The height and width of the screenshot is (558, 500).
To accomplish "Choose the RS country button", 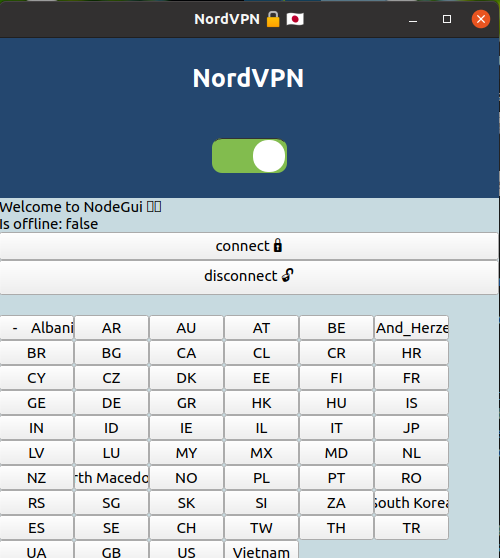I will (37, 503).
